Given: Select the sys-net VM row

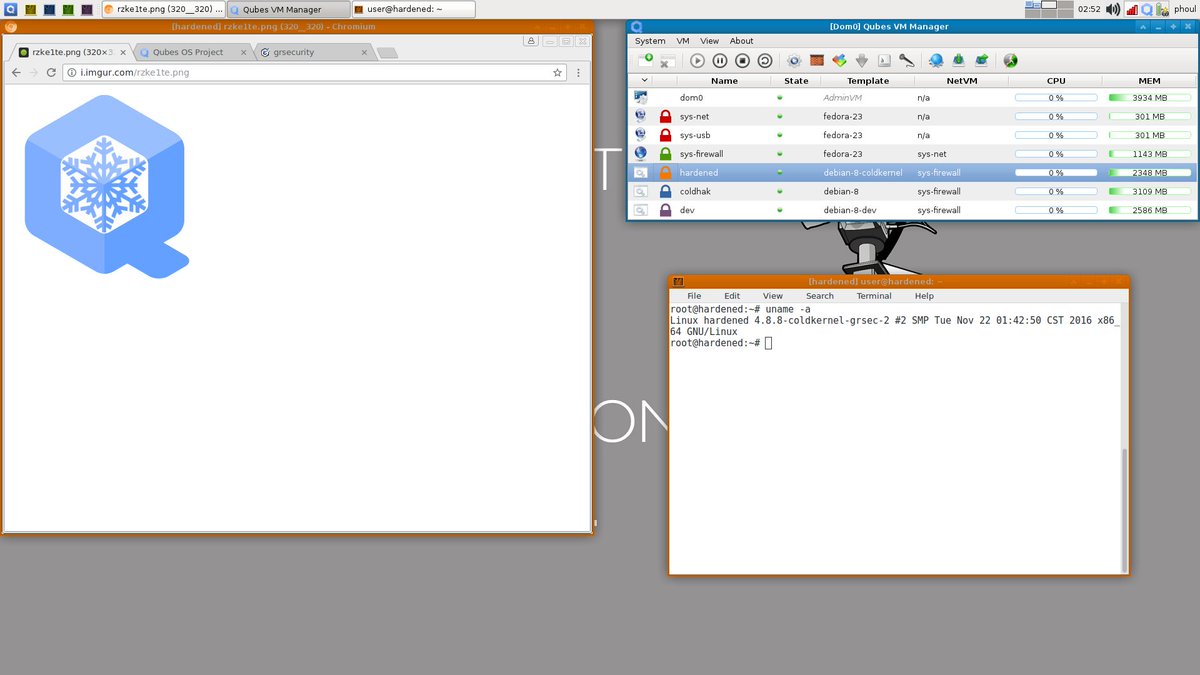Looking at the screenshot, I should click(912, 116).
